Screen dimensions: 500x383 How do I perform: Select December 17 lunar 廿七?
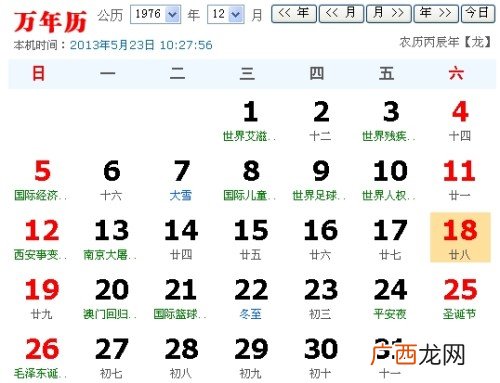[x=390, y=239]
